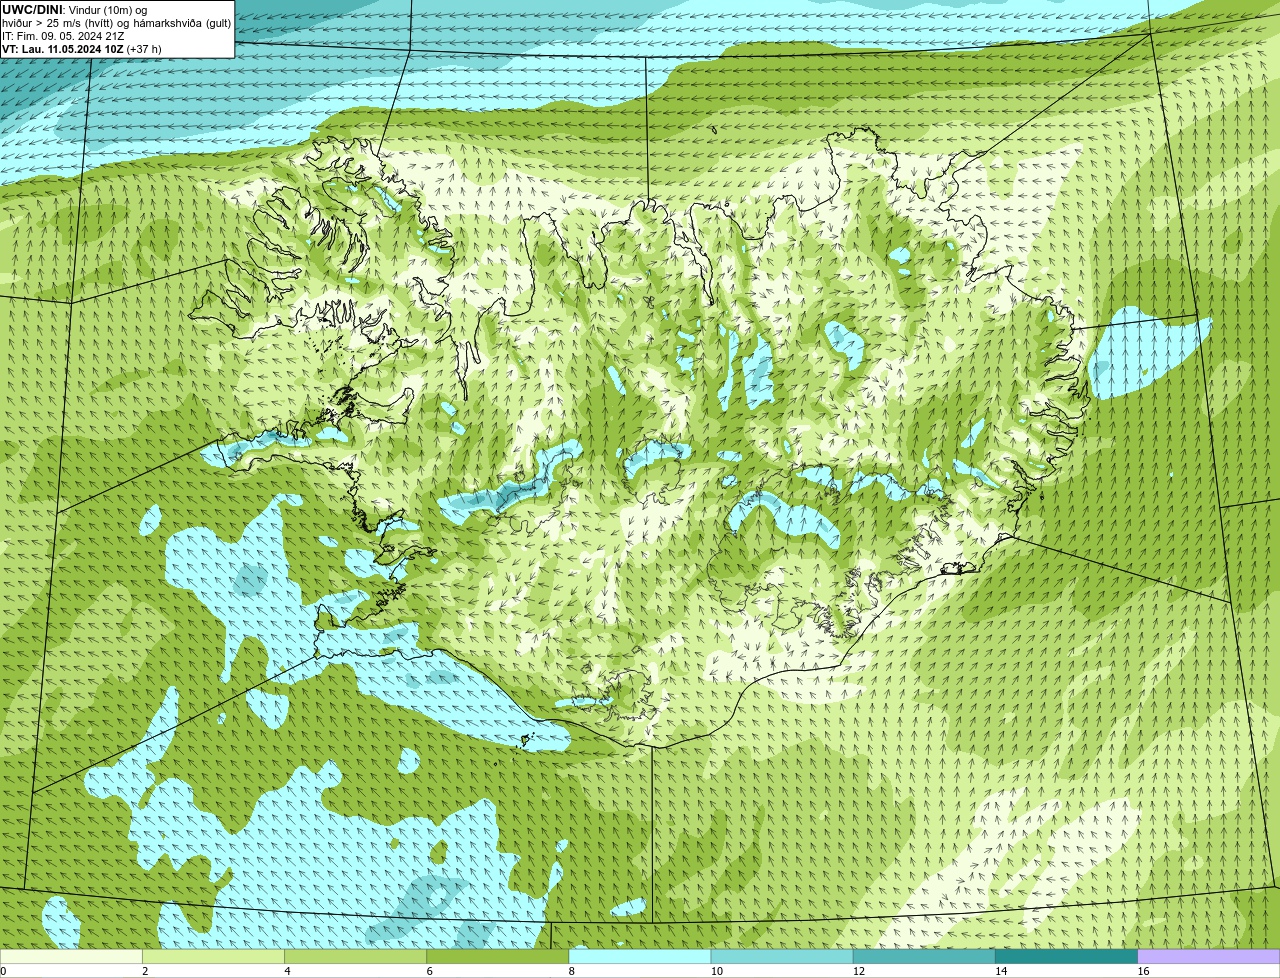Click the legend scale label "10"
Viewport: 1280px width, 978px height.
(717, 971)
